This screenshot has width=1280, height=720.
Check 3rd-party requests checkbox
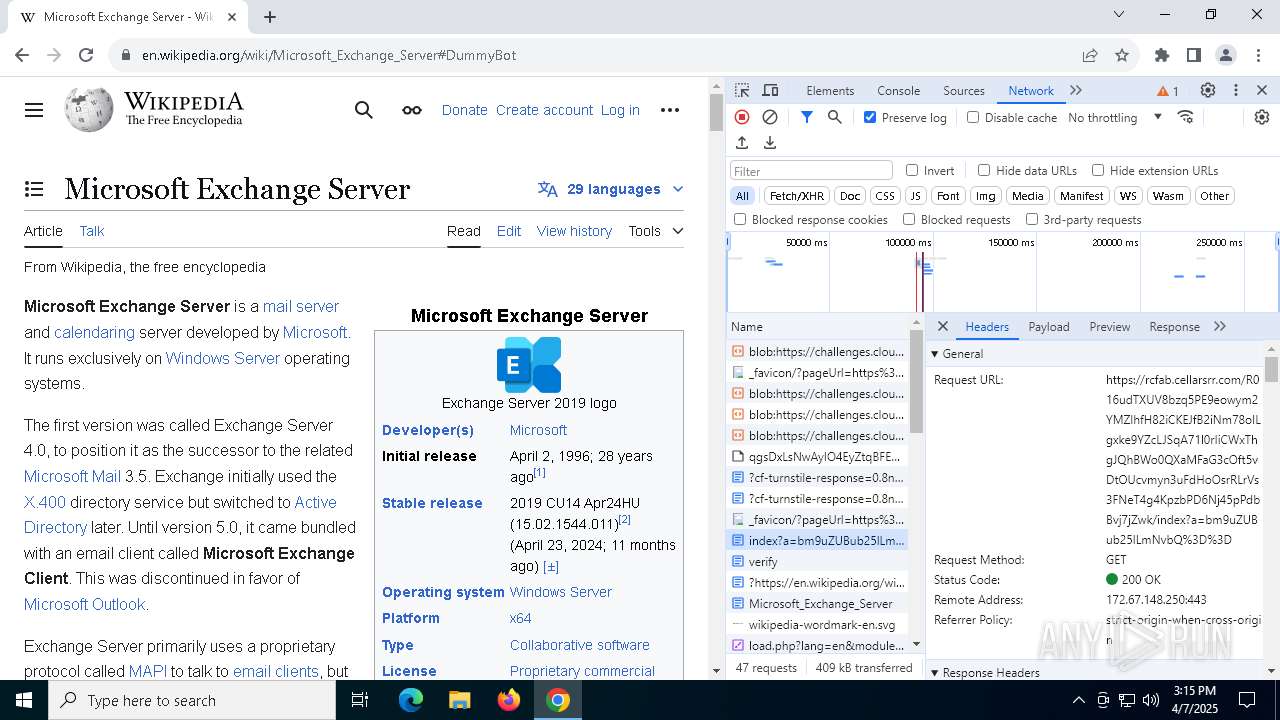tap(1032, 219)
